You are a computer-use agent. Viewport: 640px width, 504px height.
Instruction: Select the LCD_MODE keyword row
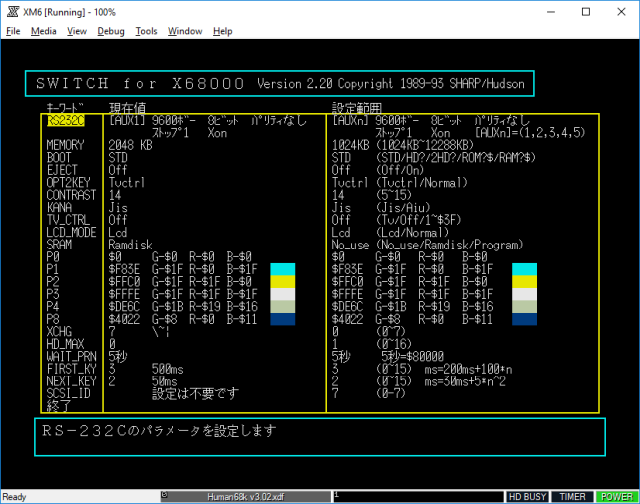coord(71,232)
